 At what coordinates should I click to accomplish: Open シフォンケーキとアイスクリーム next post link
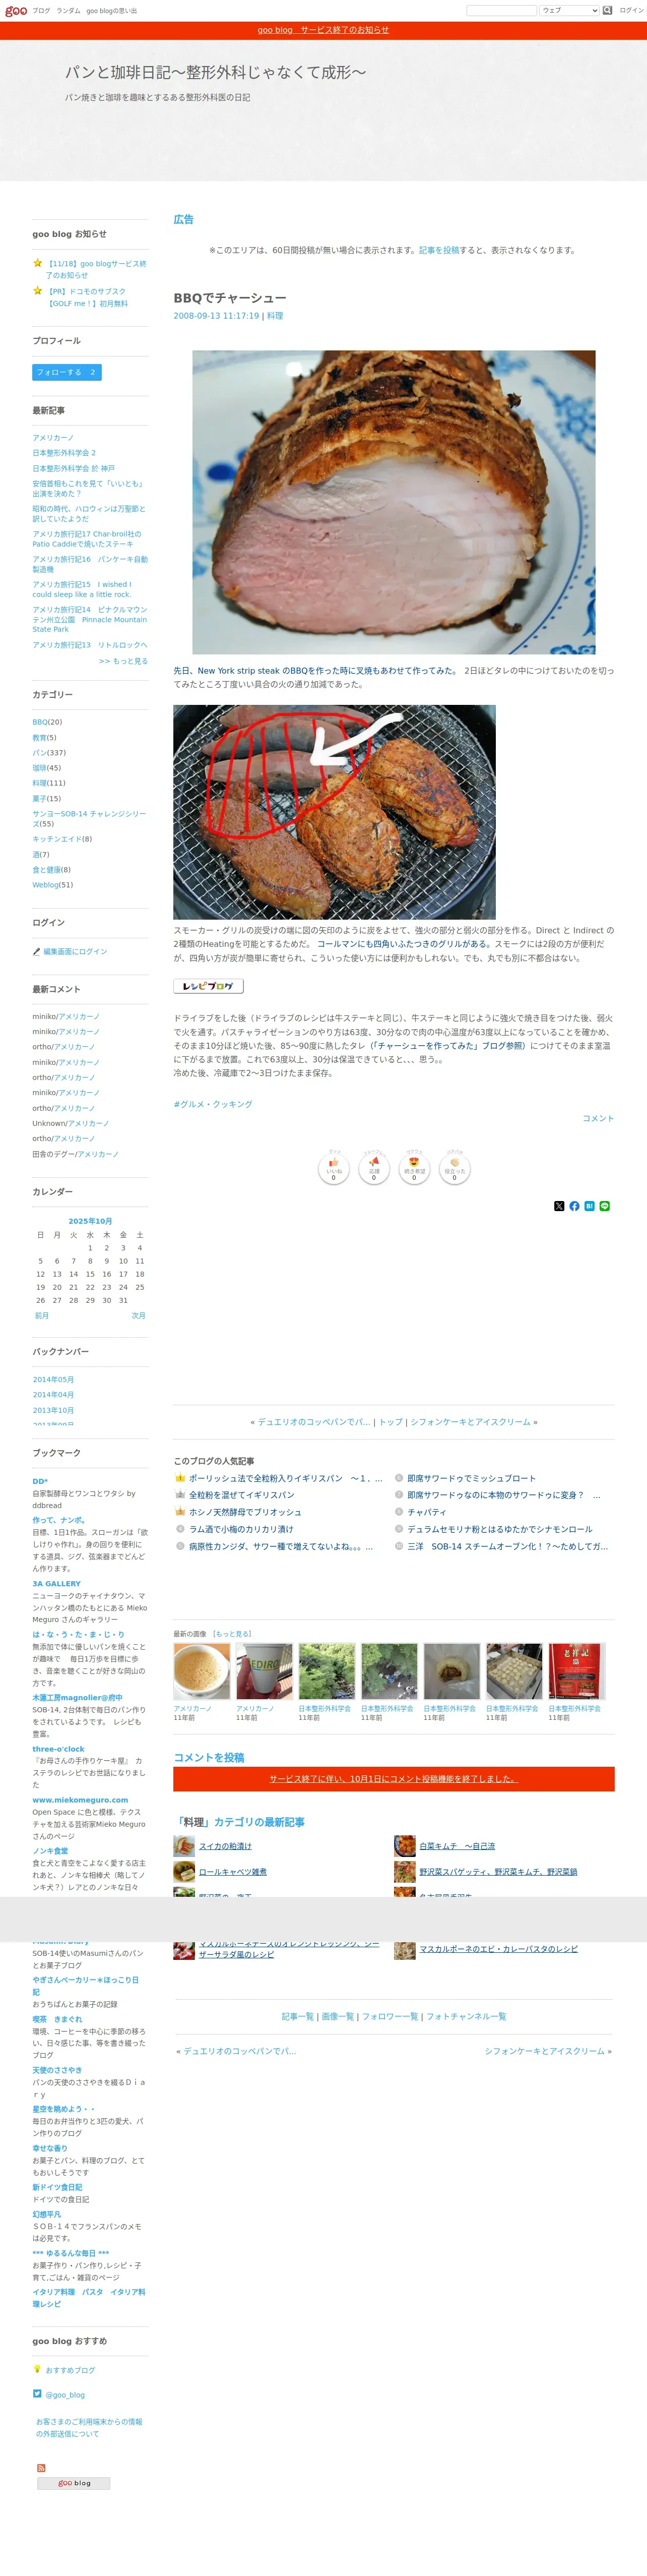point(470,1421)
